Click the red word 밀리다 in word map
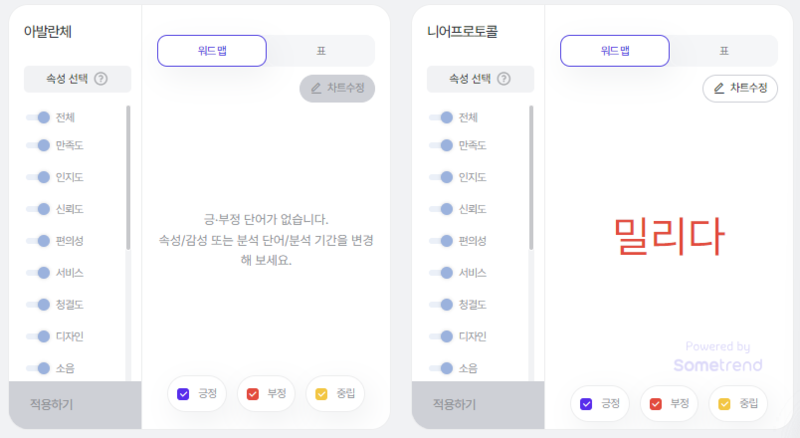Screen dimensions: 800x438 pos(669,236)
